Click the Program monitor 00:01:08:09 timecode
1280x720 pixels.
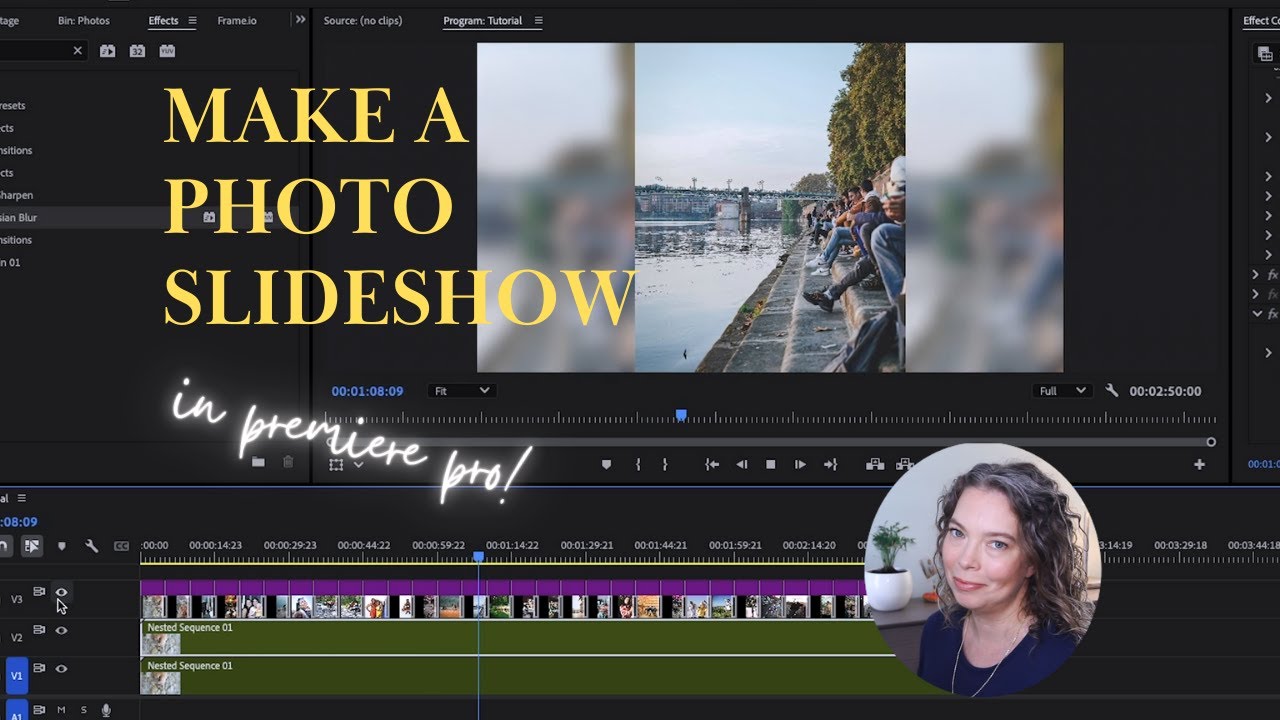tap(367, 391)
